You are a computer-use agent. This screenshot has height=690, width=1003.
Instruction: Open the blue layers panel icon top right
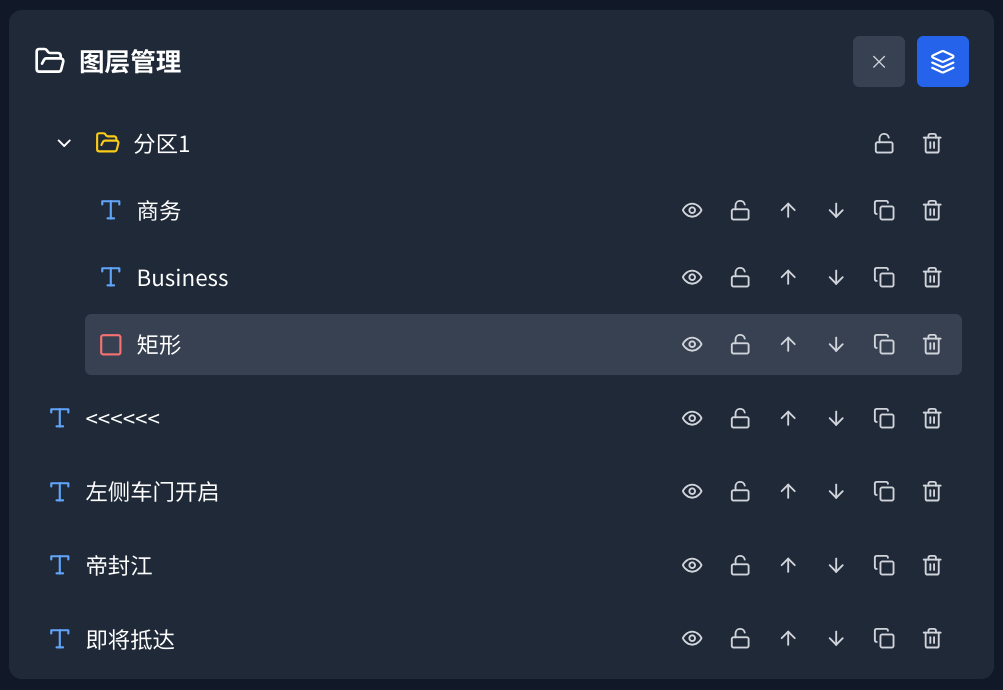pyautogui.click(x=941, y=61)
